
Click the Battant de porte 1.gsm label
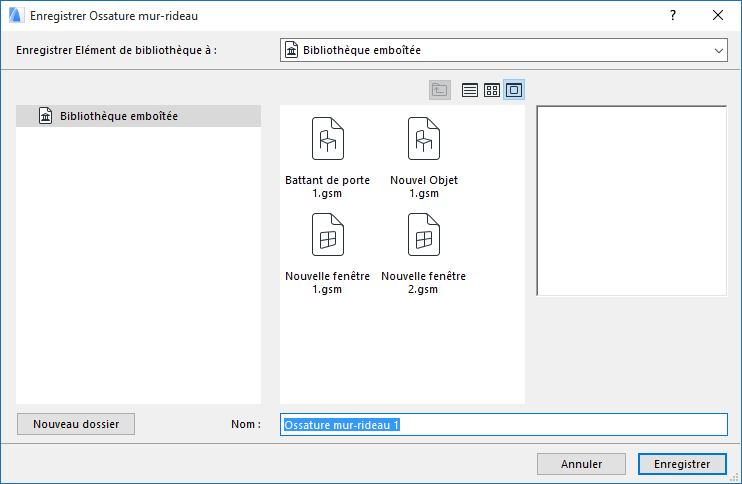(x=327, y=187)
